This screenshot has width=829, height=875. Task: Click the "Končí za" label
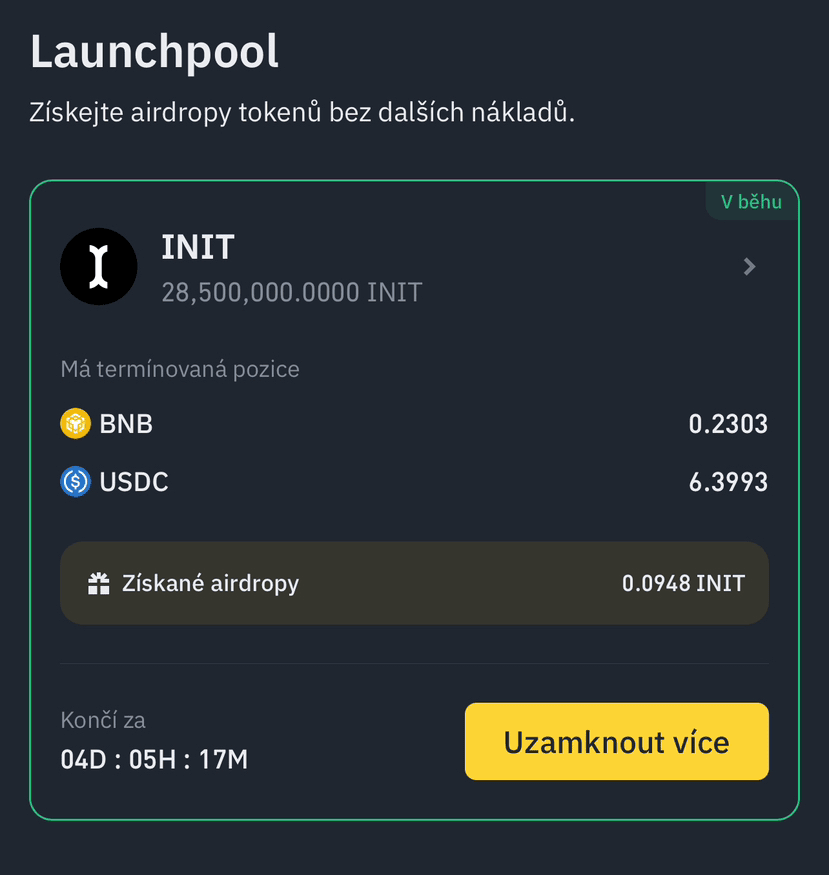tap(103, 720)
